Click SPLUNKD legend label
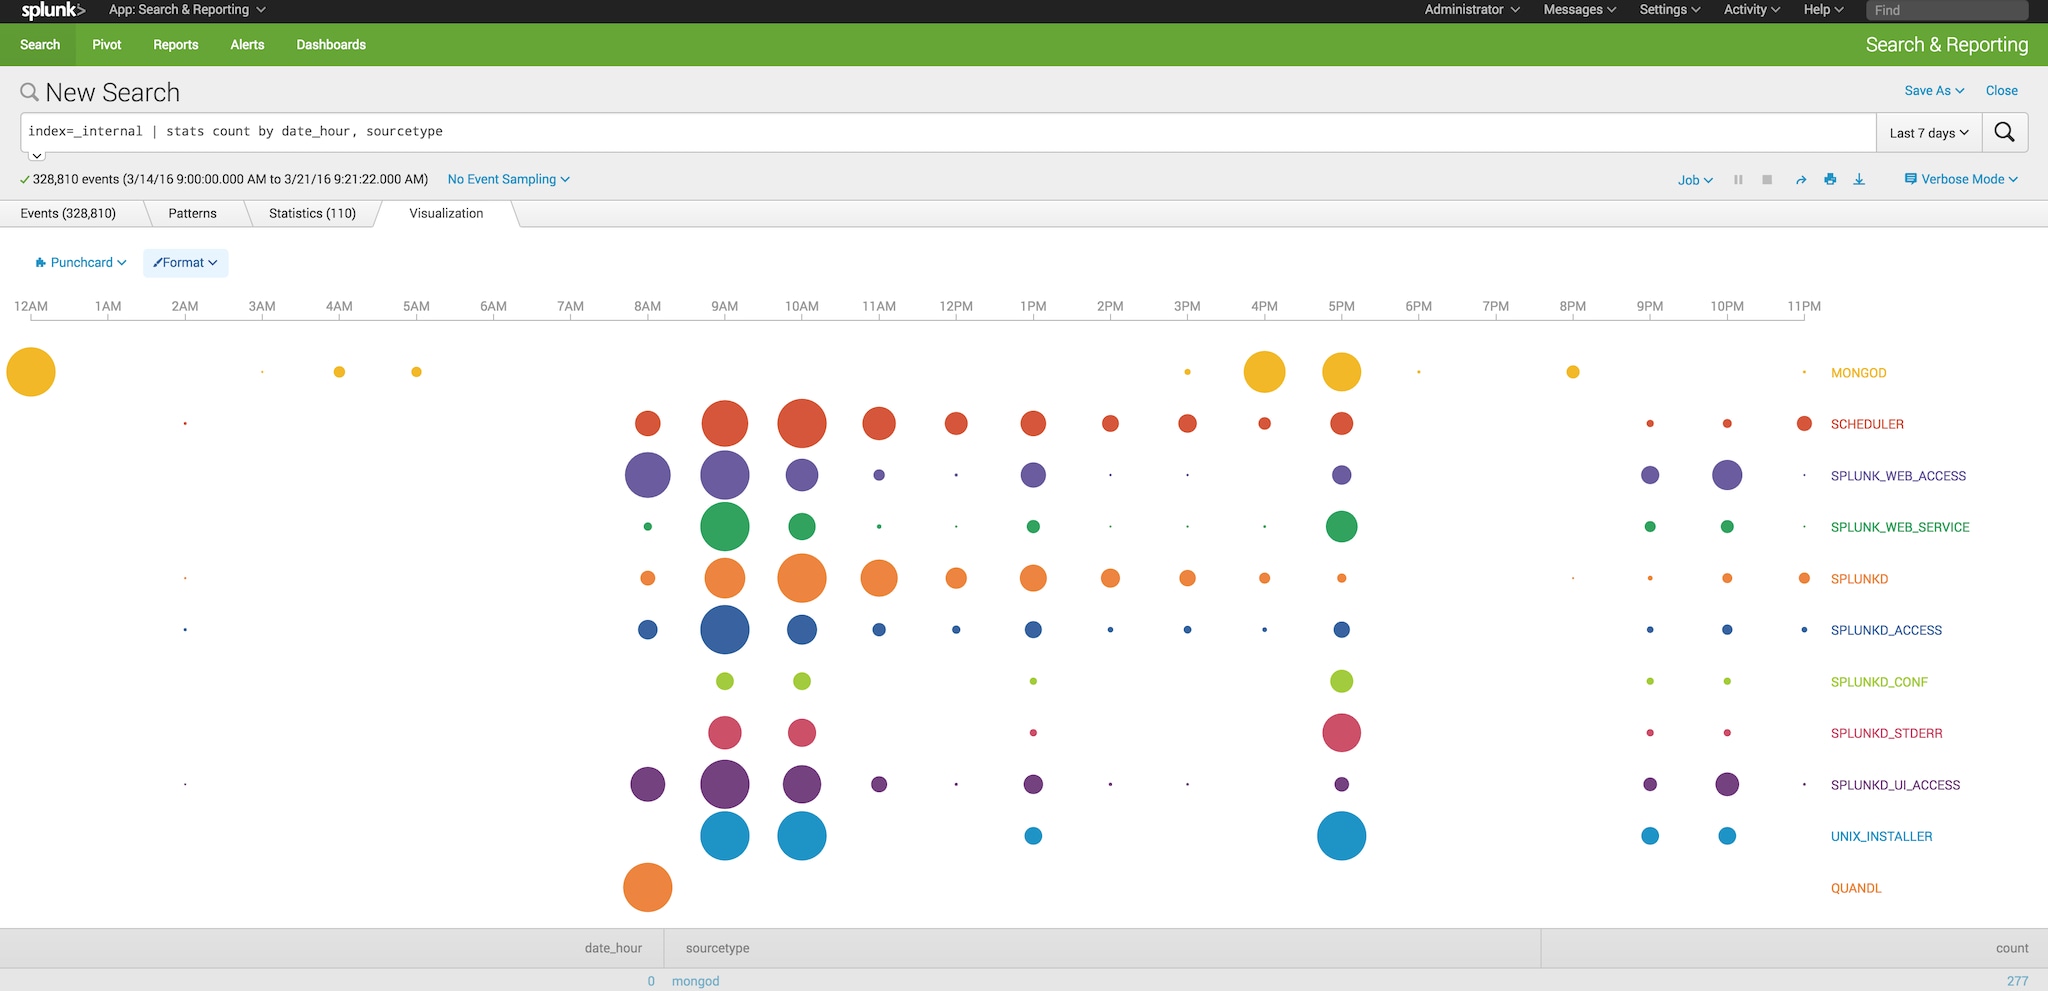The height and width of the screenshot is (991, 2048). 1859,579
